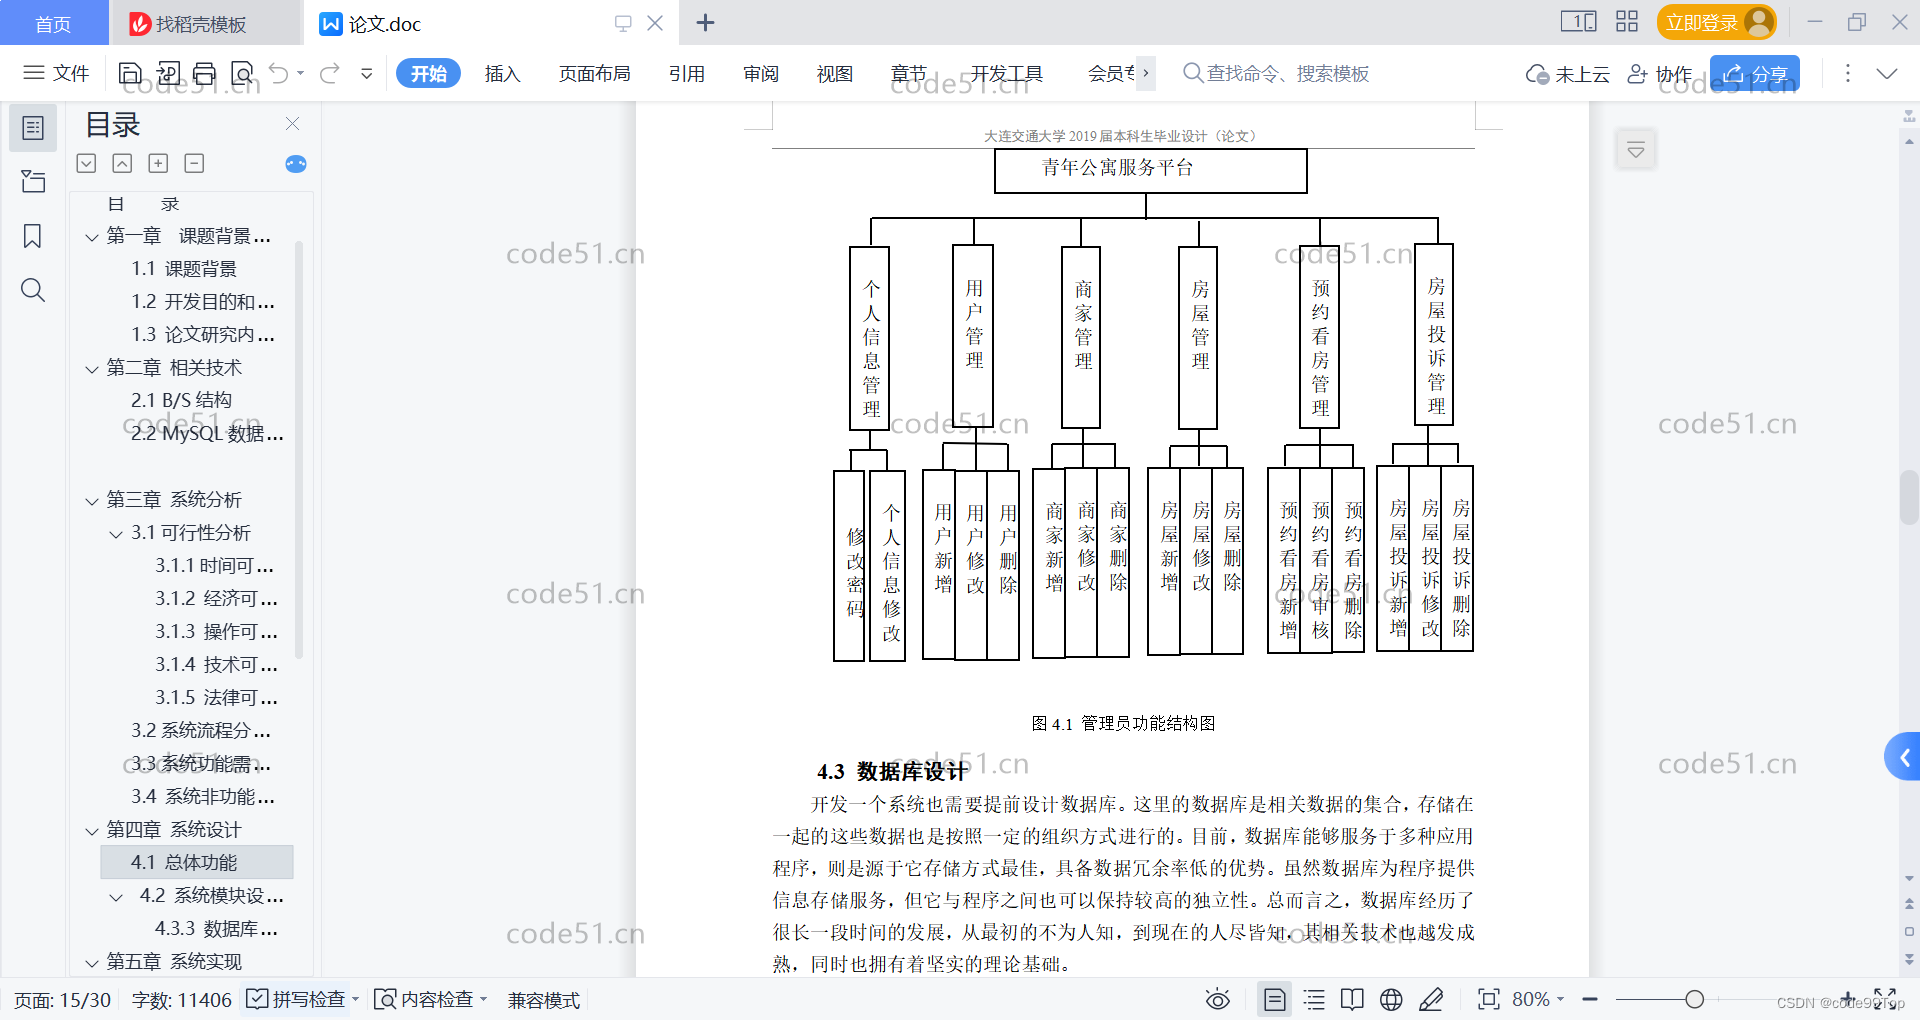Open the 80% zoom level dropdown
Image resolution: width=1920 pixels, height=1020 pixels.
(x=1538, y=999)
